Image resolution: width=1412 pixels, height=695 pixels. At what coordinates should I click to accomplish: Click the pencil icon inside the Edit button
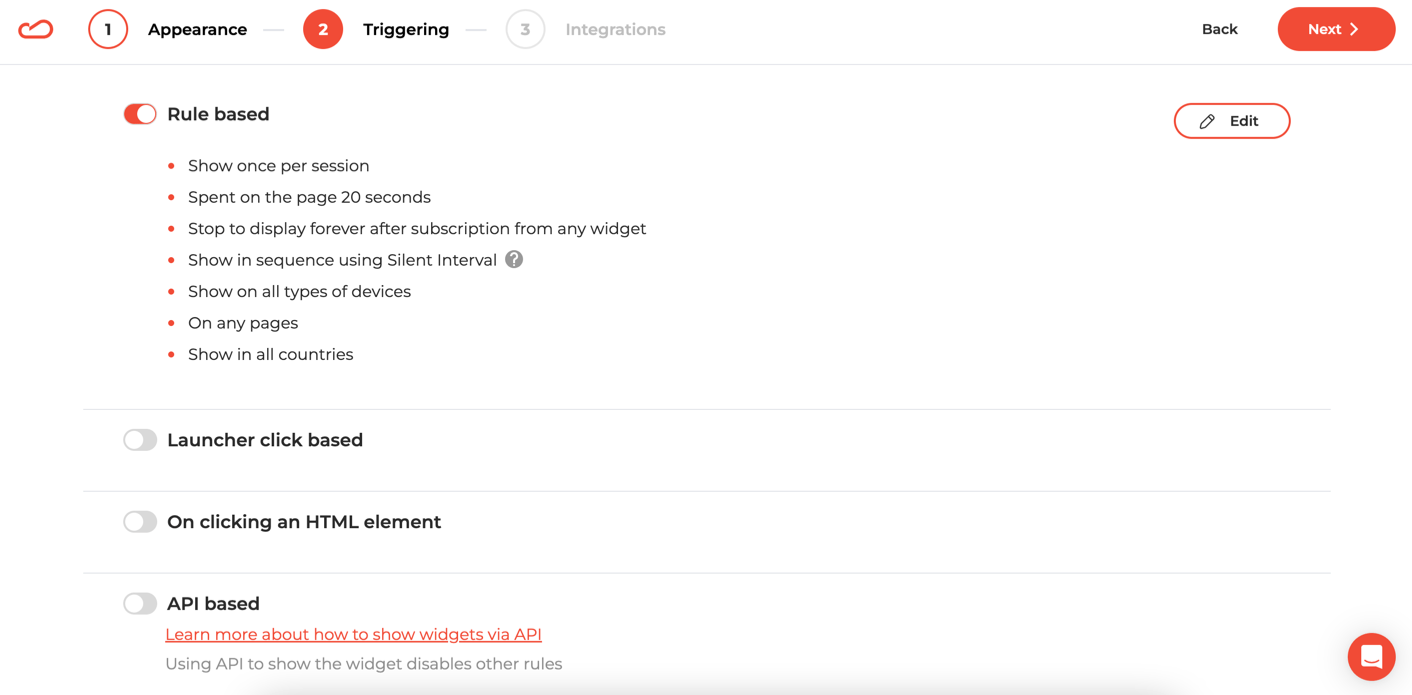pyautogui.click(x=1207, y=120)
